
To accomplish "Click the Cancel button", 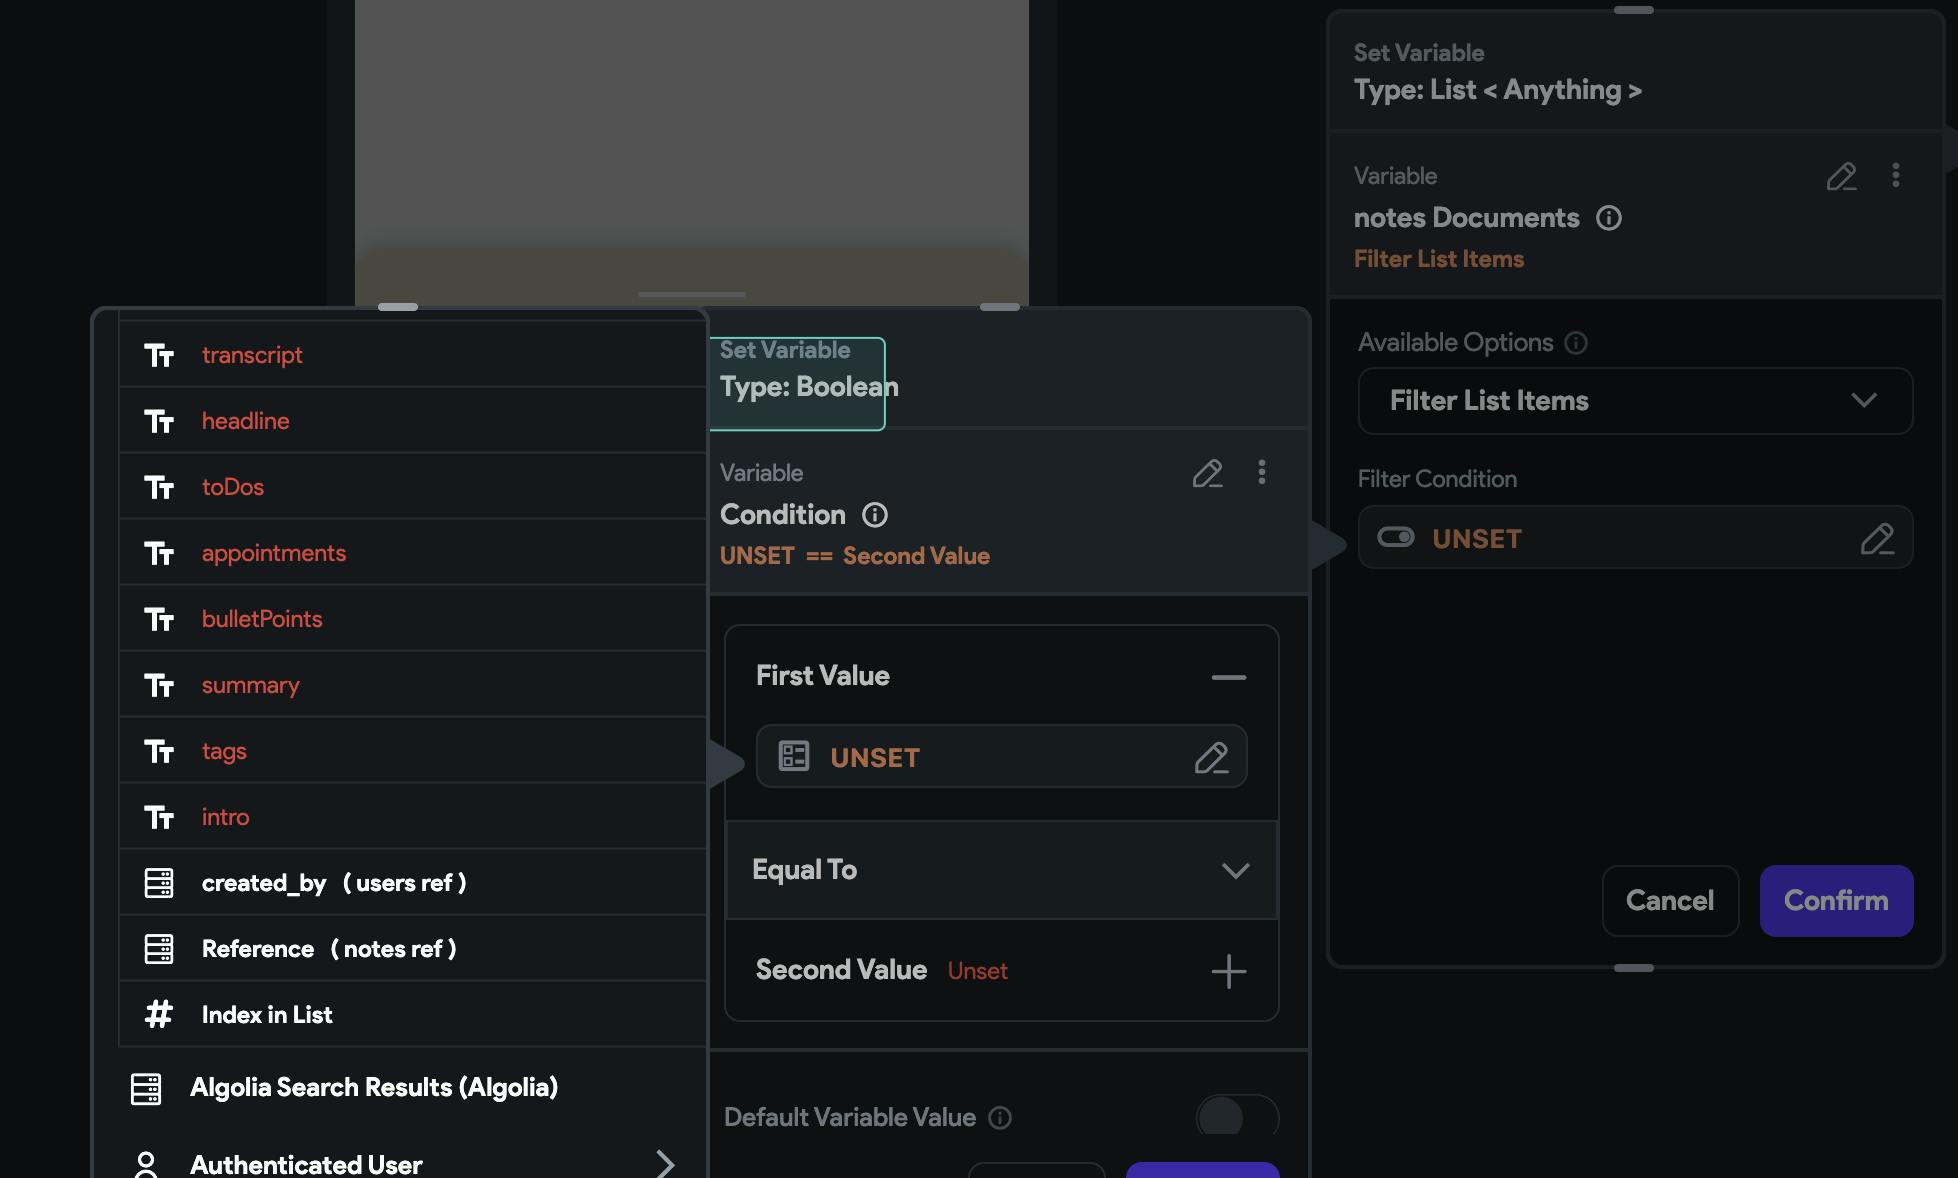I will 1669,901.
